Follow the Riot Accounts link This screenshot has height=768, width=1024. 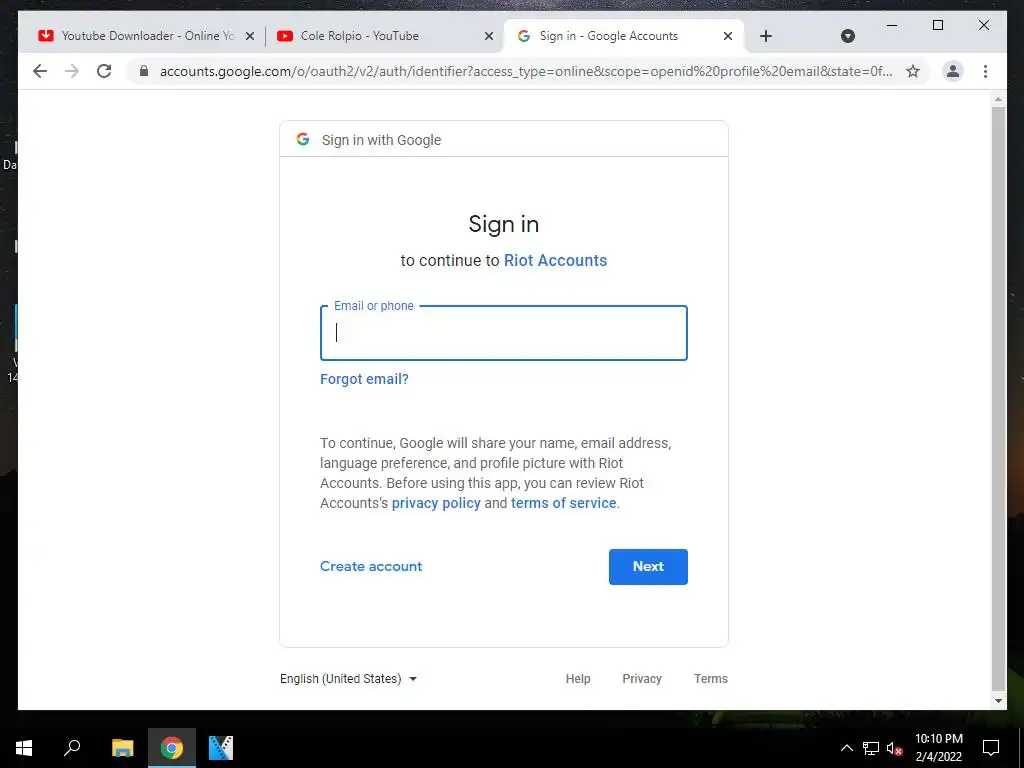point(555,260)
